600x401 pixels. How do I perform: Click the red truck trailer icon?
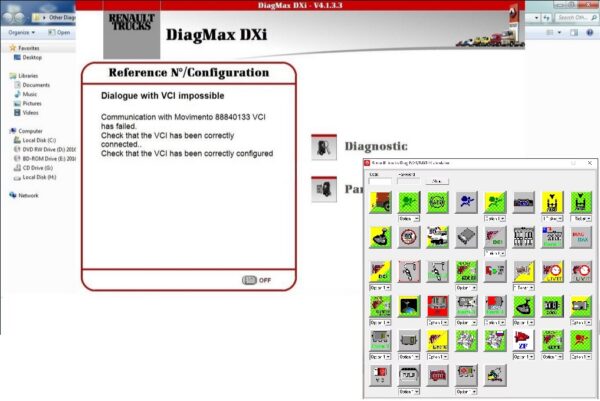380,202
